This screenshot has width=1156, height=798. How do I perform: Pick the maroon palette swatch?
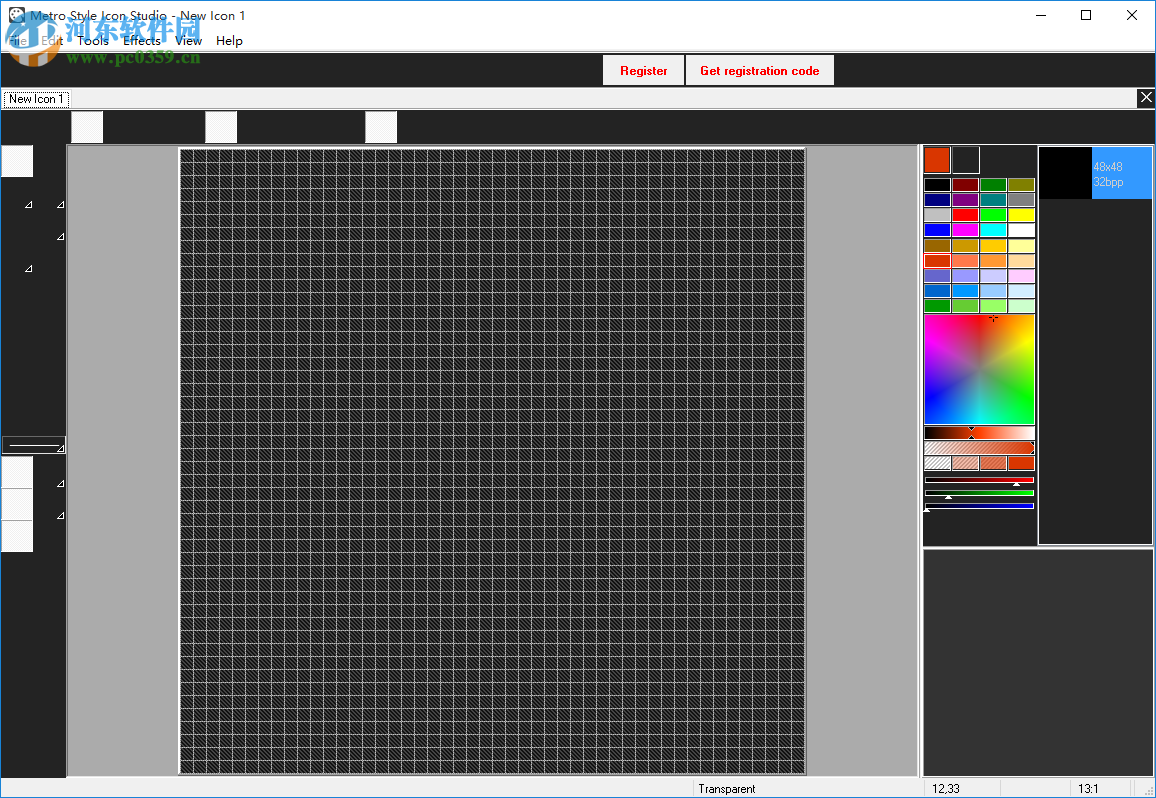click(x=965, y=185)
